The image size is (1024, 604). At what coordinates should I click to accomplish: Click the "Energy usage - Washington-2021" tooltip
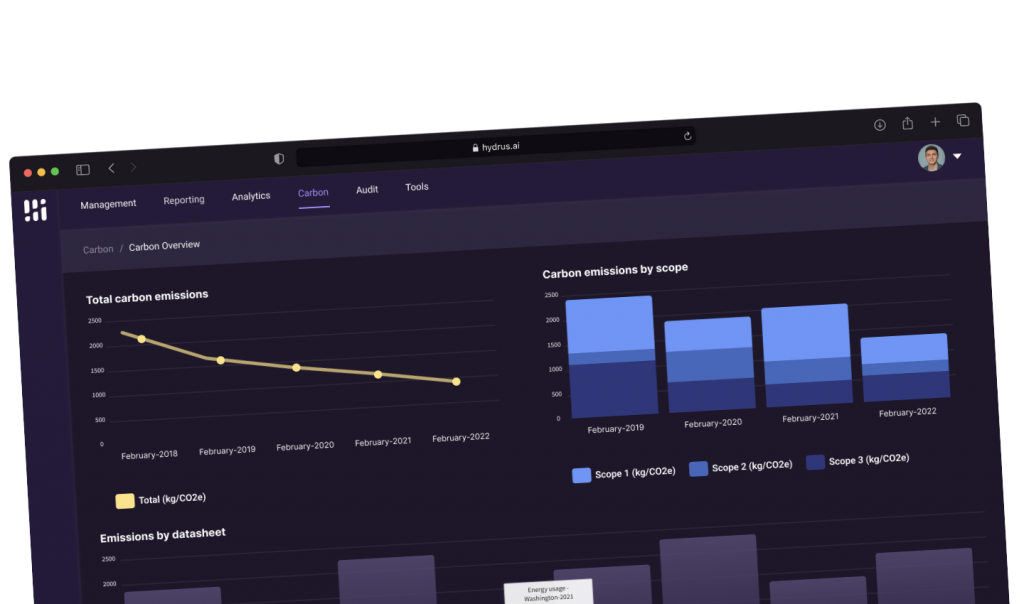pyautogui.click(x=549, y=592)
